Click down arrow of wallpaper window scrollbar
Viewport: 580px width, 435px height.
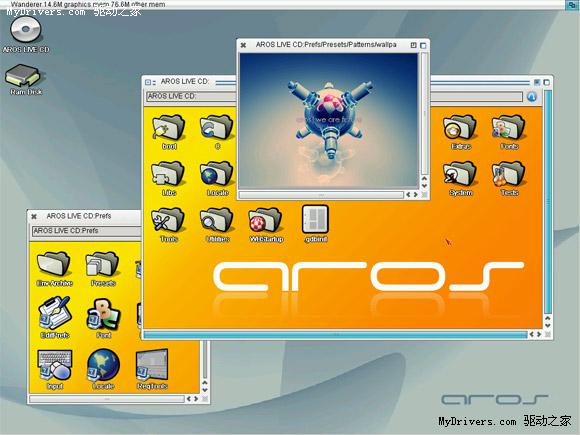point(424,186)
